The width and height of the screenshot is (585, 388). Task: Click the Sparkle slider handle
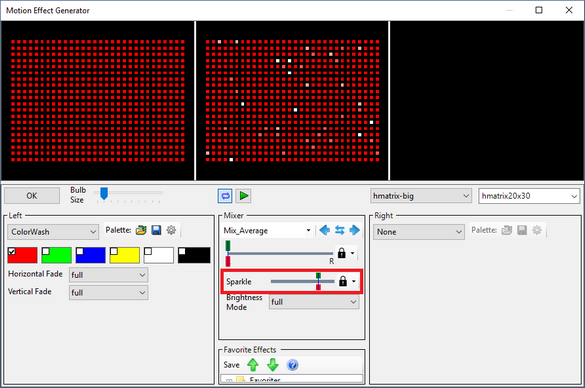[318, 281]
